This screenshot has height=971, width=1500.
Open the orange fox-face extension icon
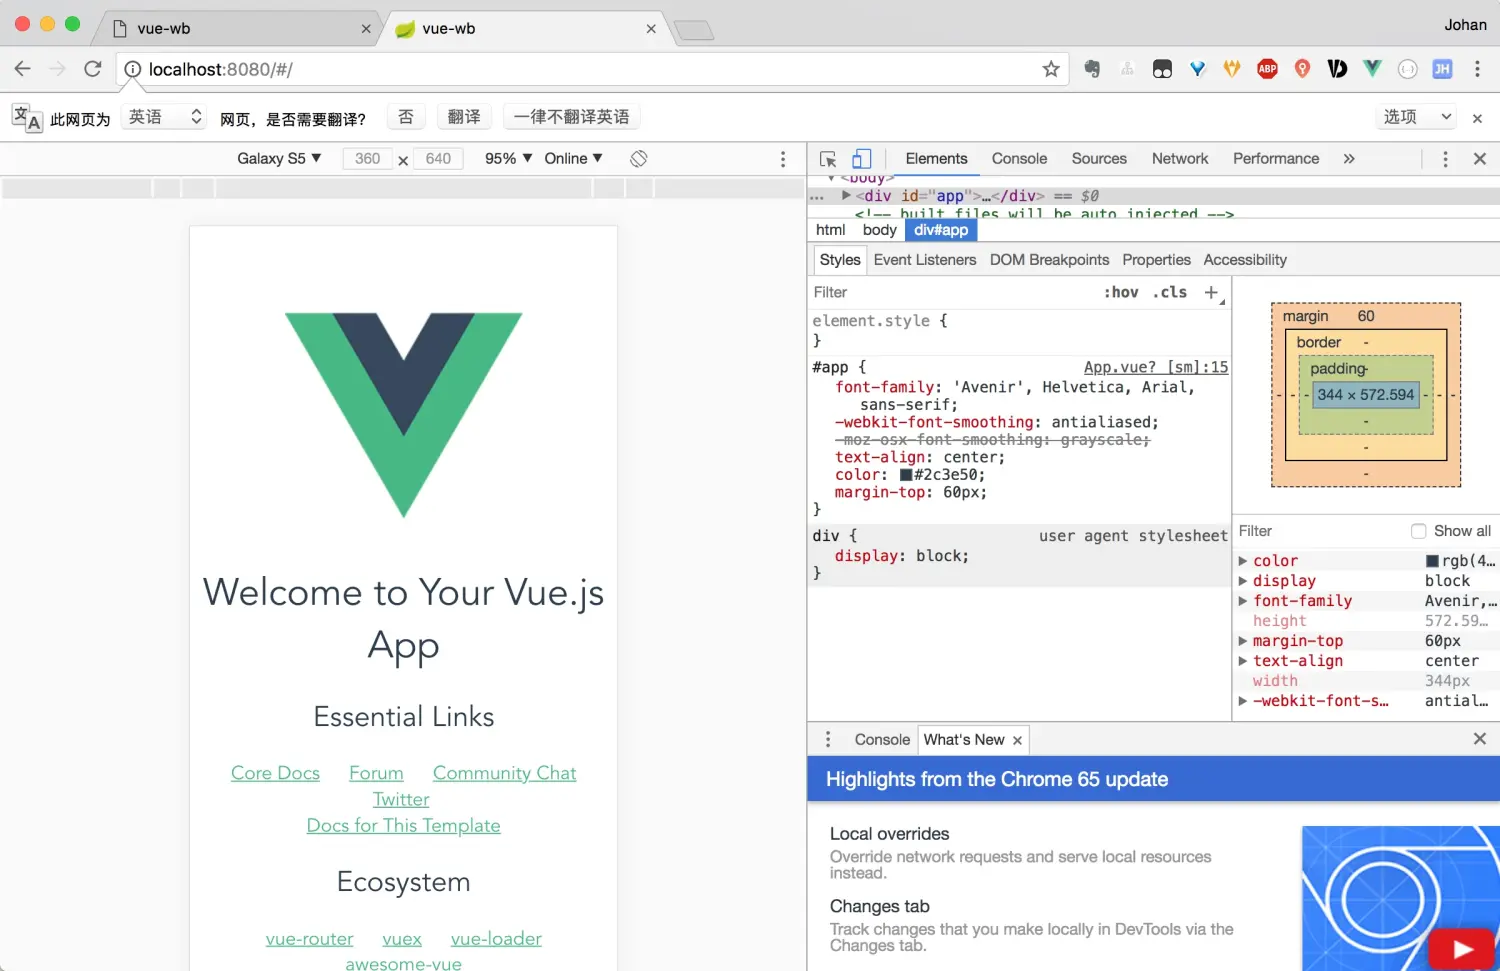pyautogui.click(x=1232, y=69)
